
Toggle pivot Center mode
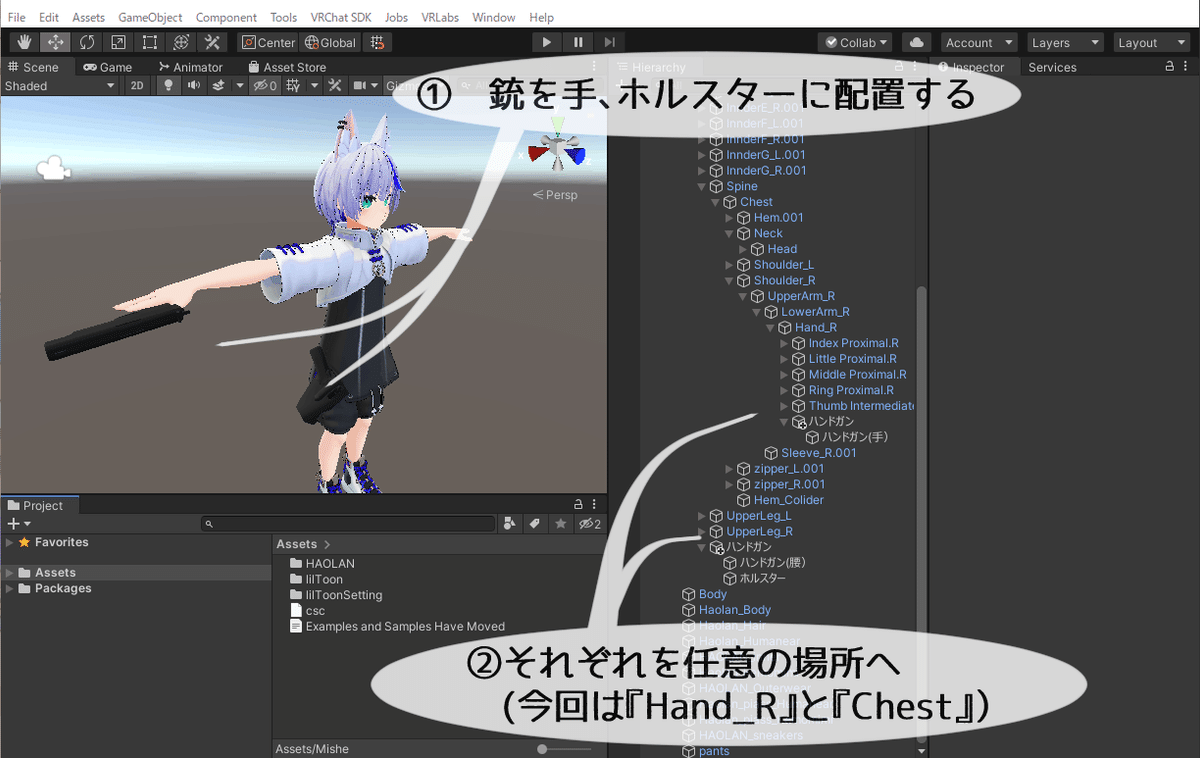[269, 42]
